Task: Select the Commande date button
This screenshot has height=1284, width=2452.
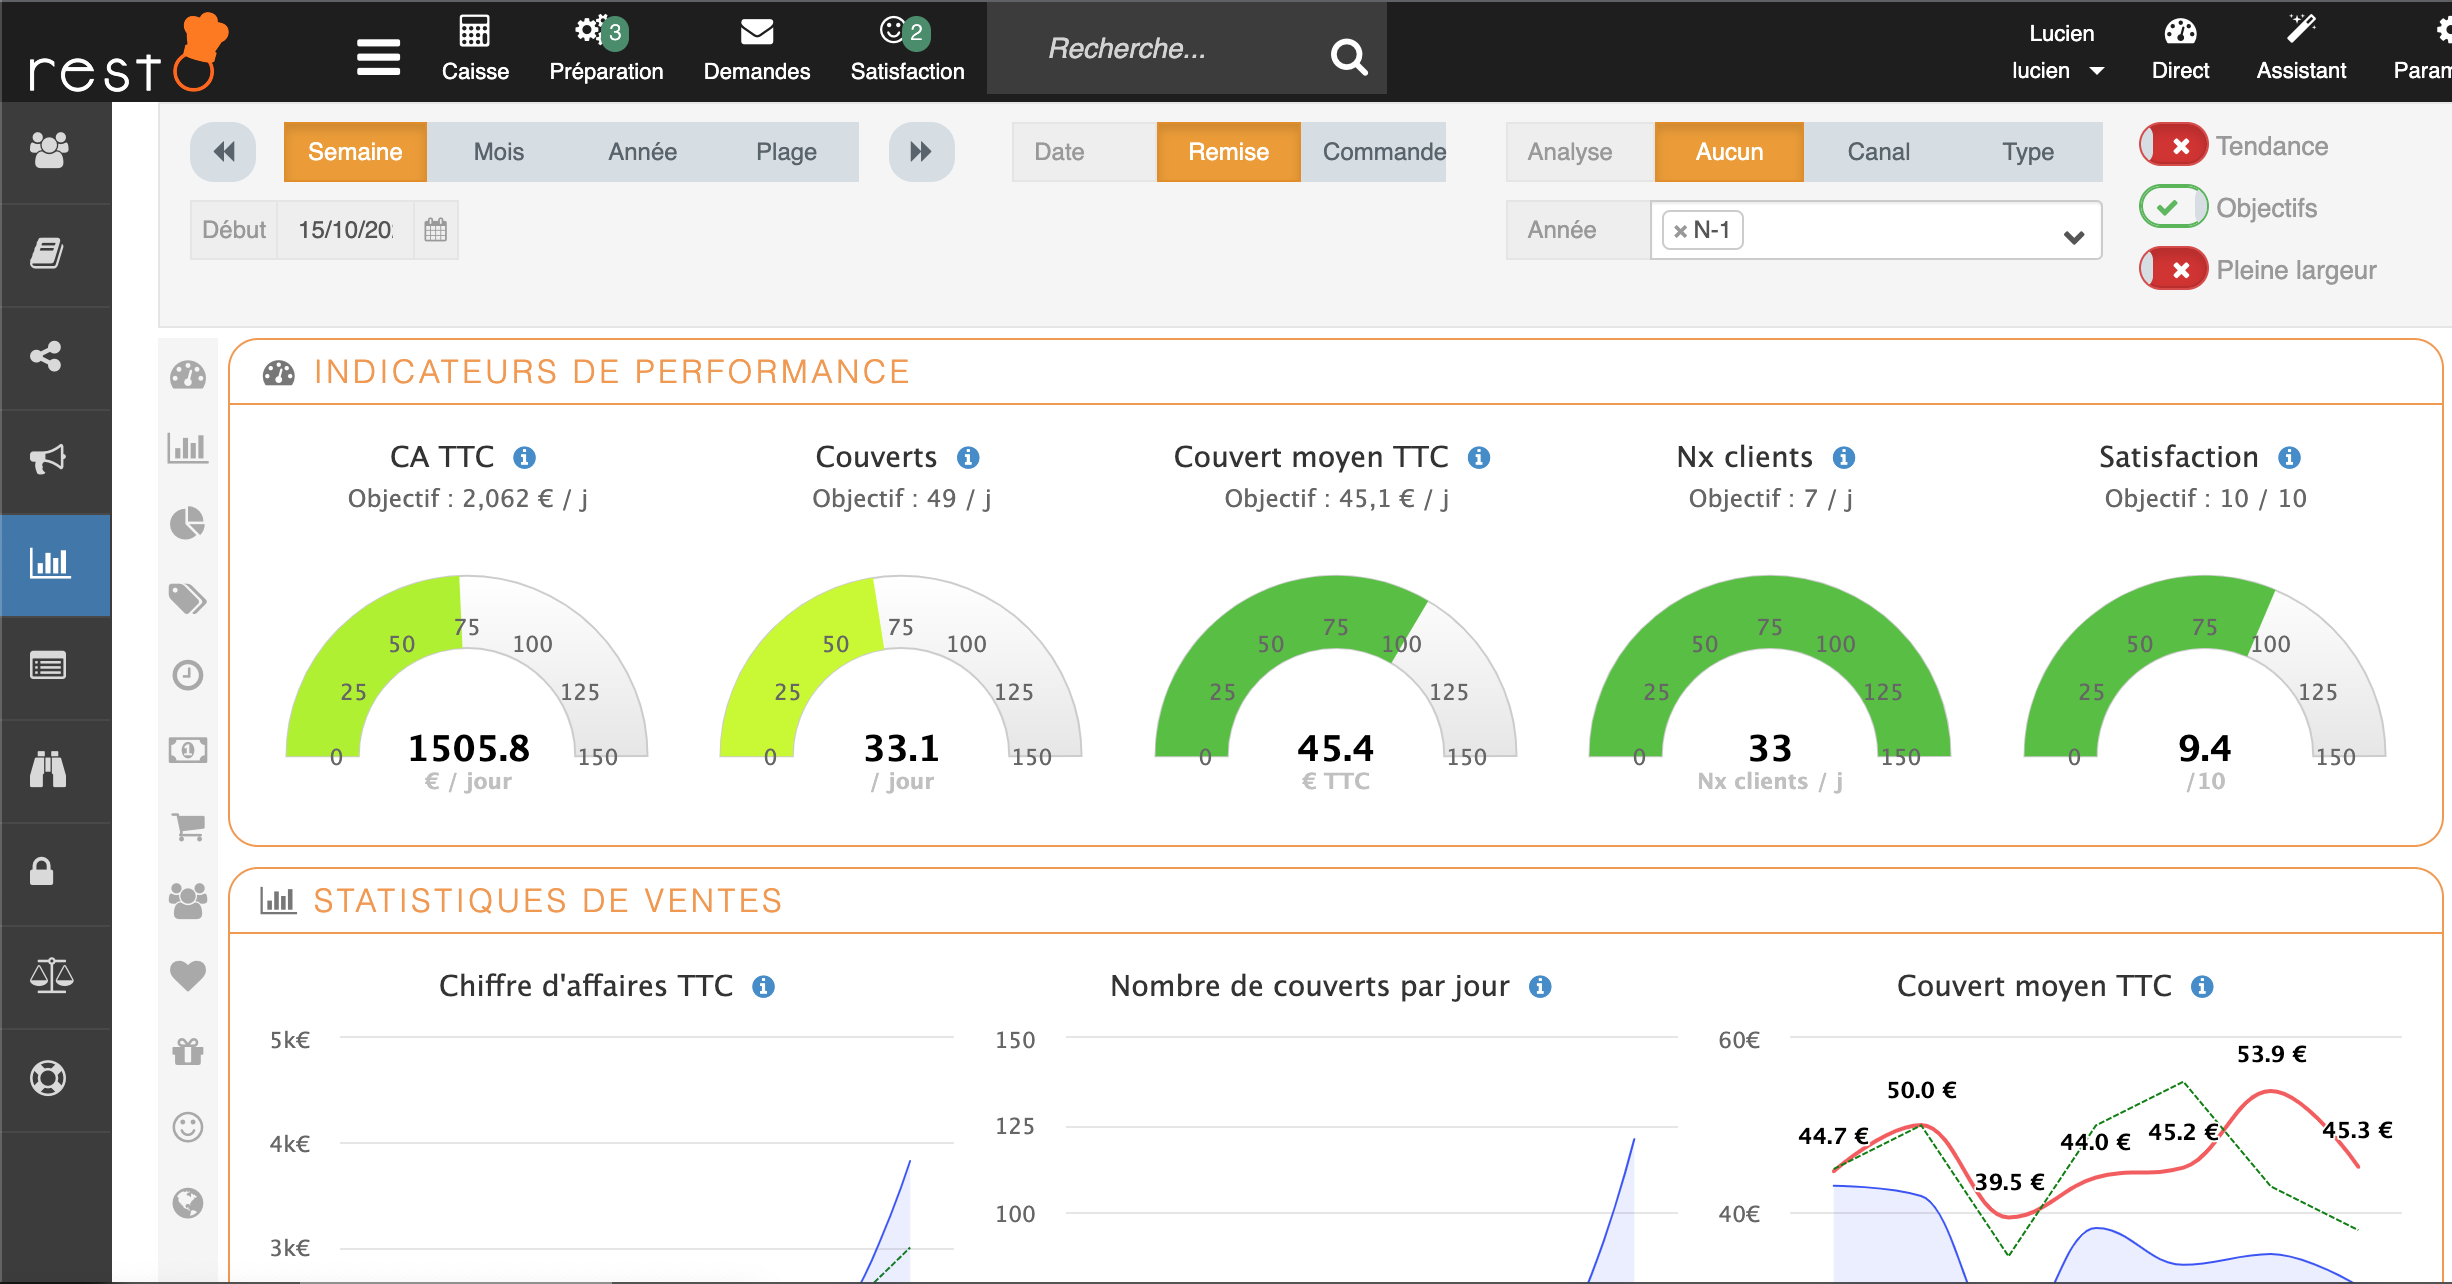Action: coord(1383,152)
